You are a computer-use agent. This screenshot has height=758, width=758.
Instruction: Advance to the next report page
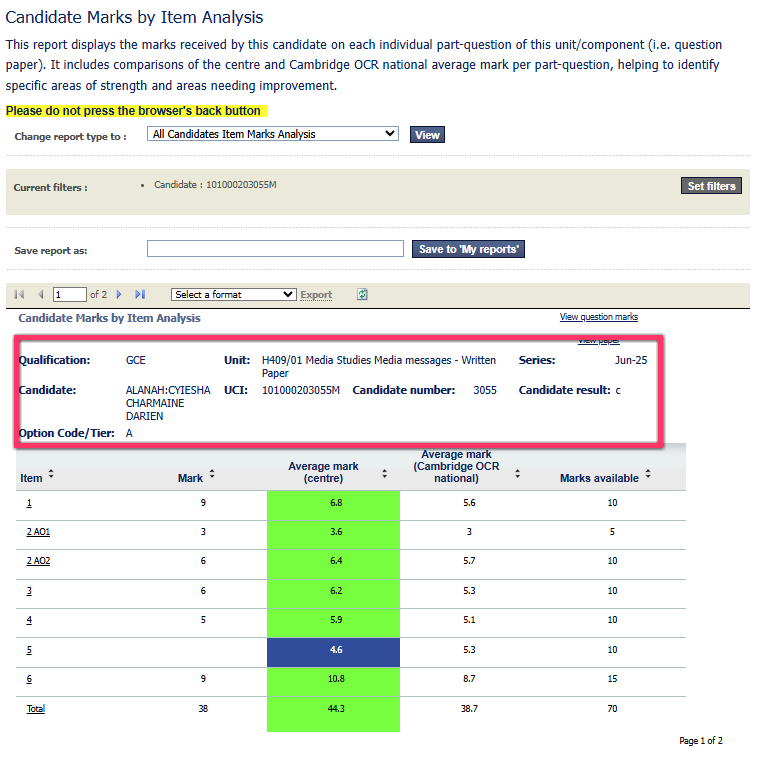[119, 295]
